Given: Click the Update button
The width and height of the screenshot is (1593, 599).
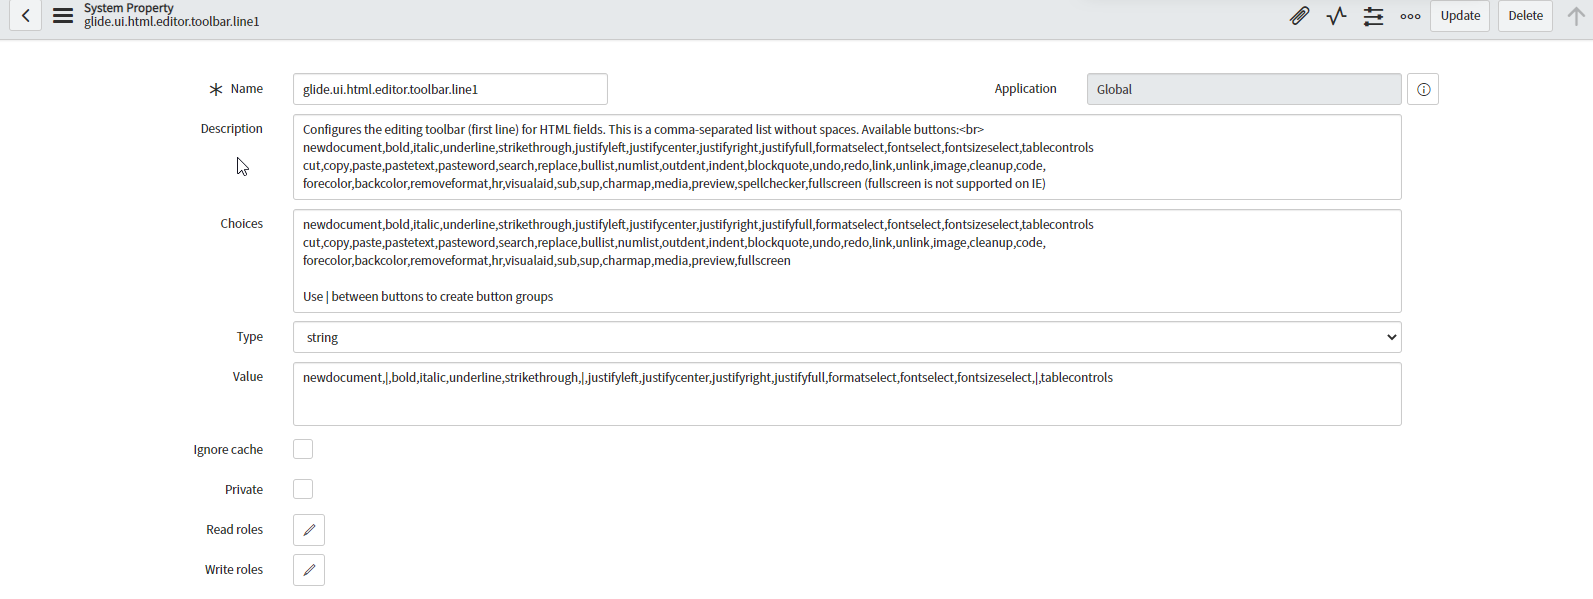Looking at the screenshot, I should tap(1460, 16).
